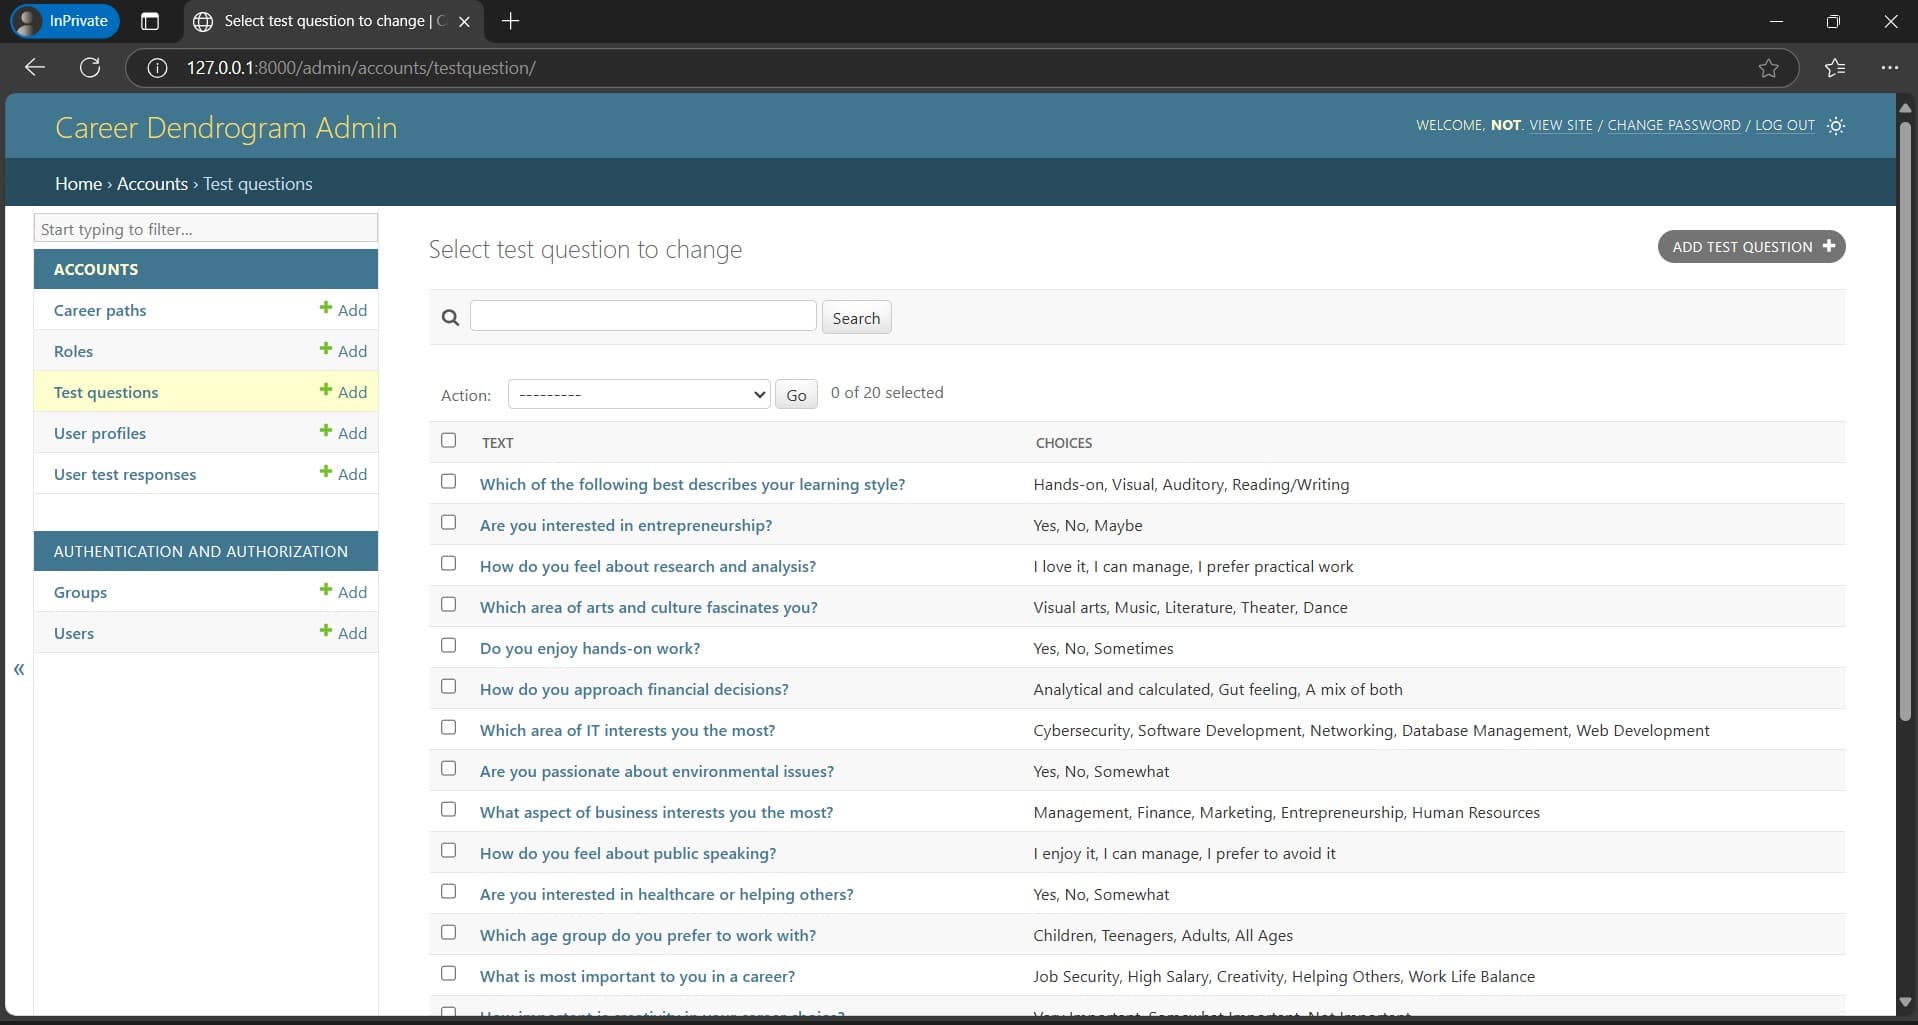This screenshot has width=1918, height=1025.
Task: Open the favorites list icon
Action: click(1835, 68)
